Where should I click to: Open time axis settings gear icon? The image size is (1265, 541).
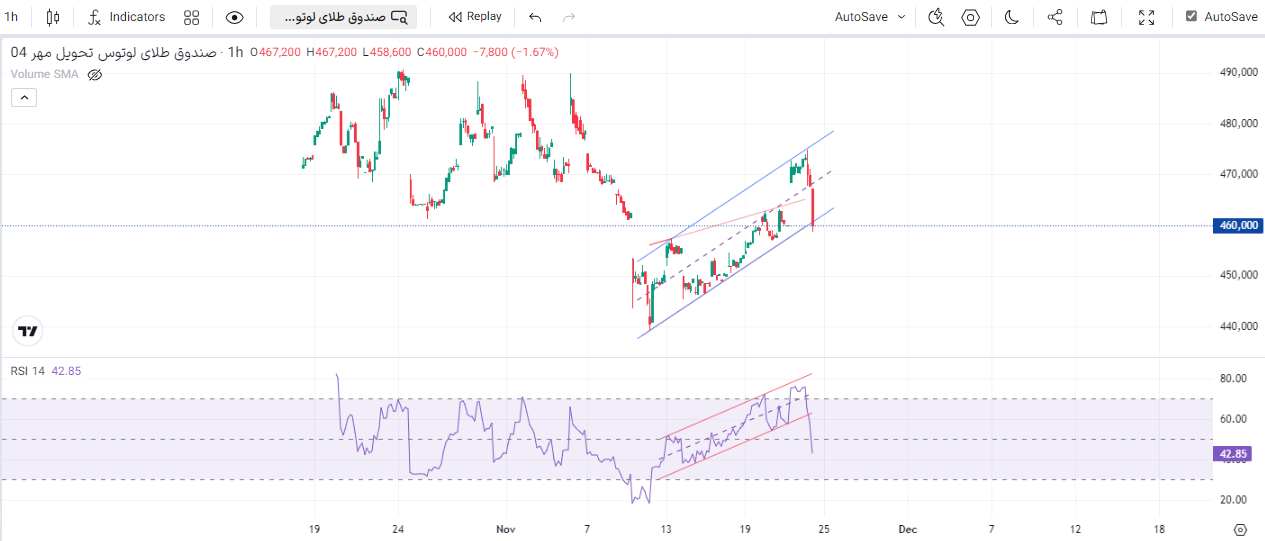(1240, 530)
